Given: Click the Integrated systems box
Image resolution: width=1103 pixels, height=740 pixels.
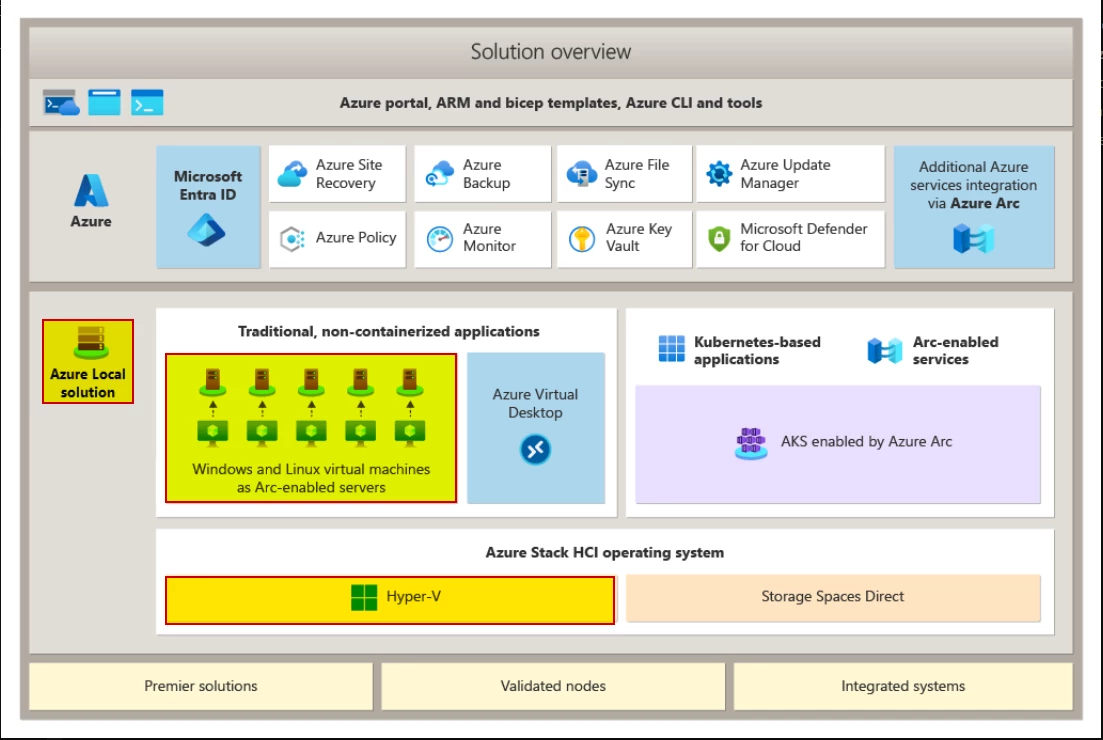Looking at the screenshot, I should pyautogui.click(x=903, y=686).
